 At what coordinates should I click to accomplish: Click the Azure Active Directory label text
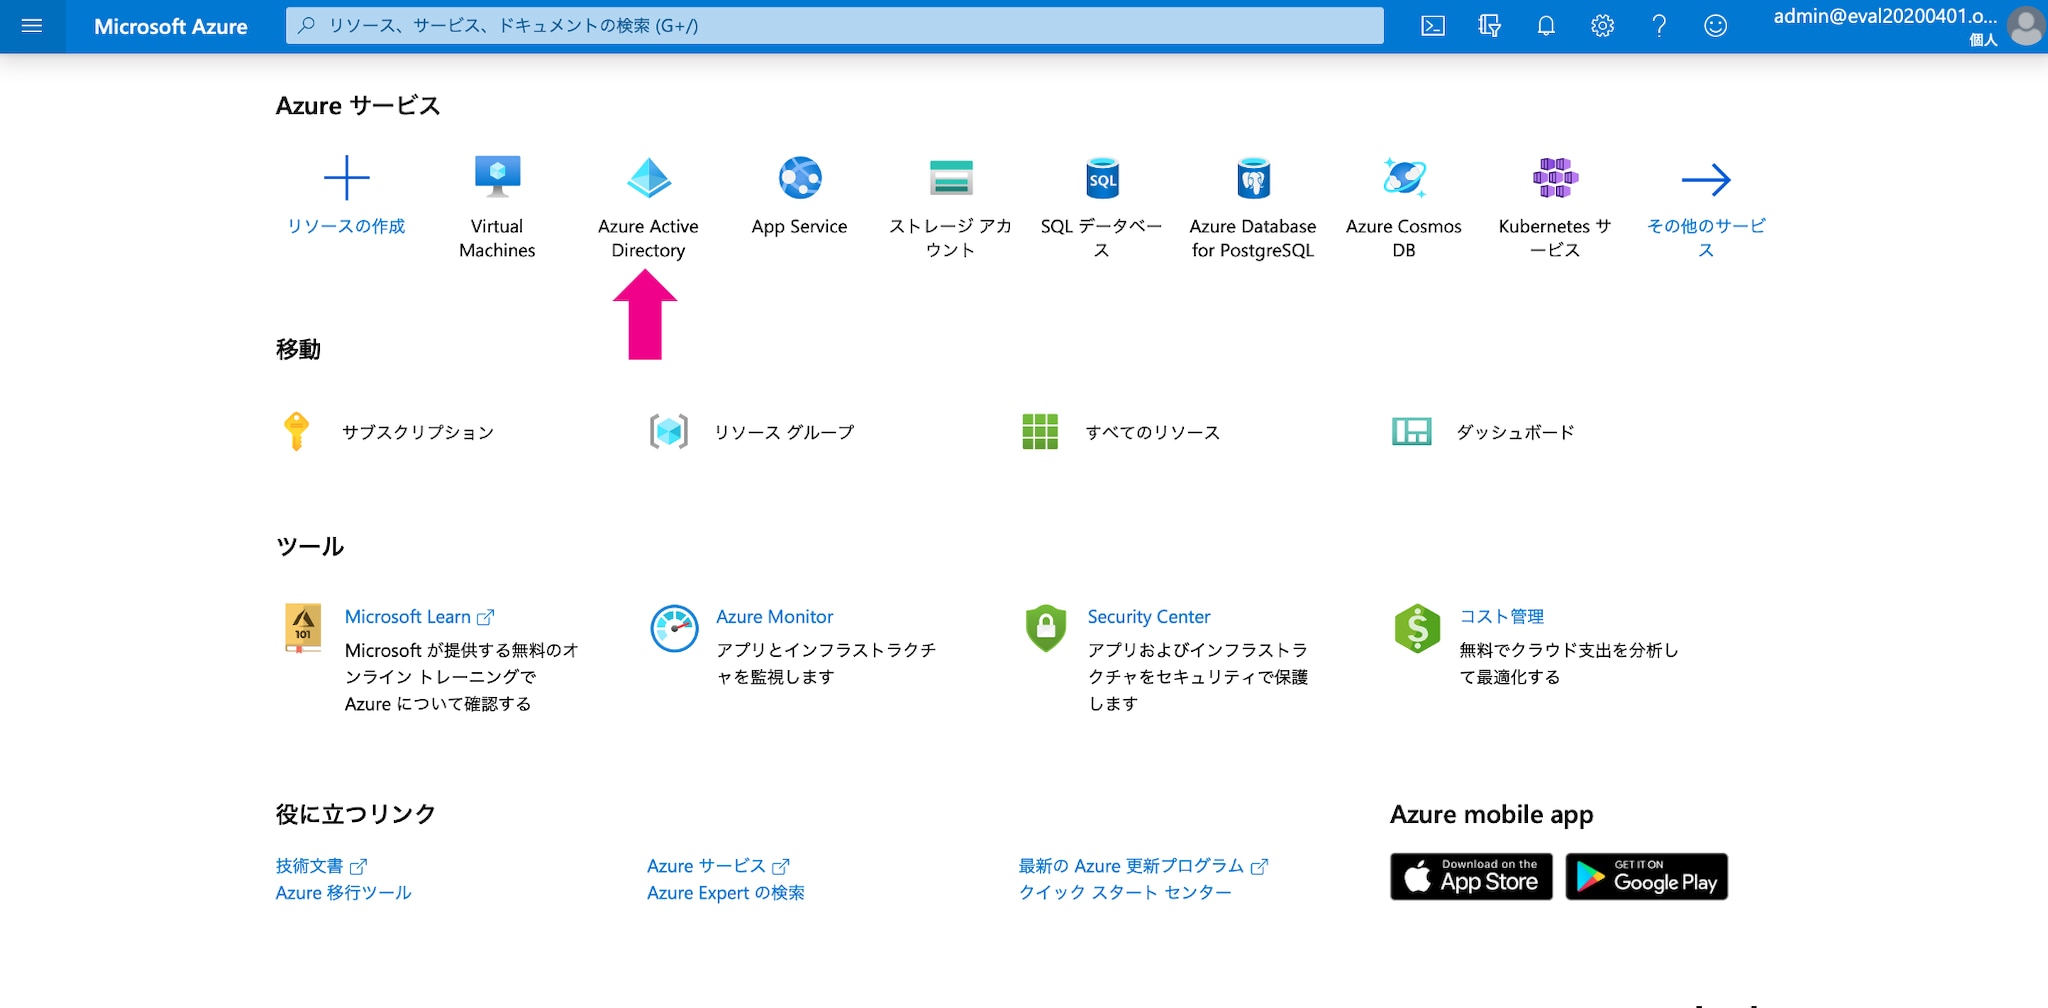tap(648, 238)
